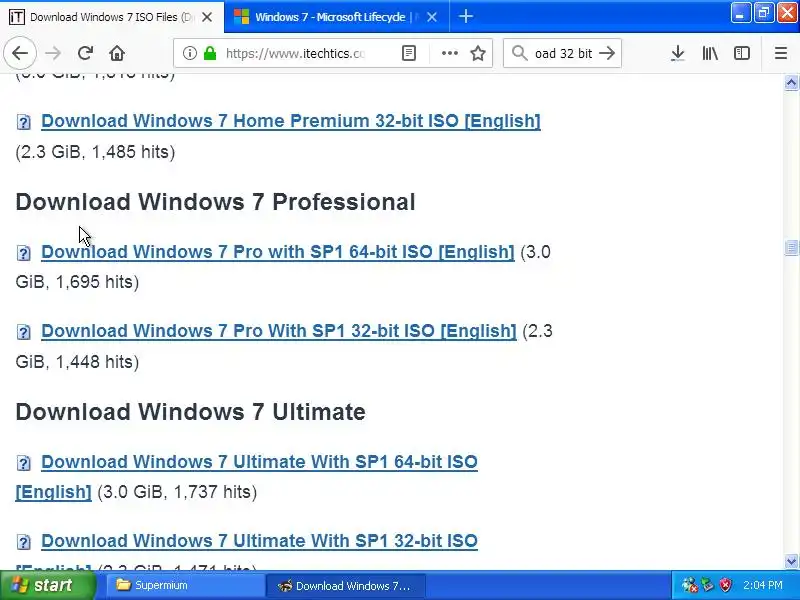Image resolution: width=800 pixels, height=600 pixels.
Task: Submit search with the arrow button
Action: pyautogui.click(x=607, y=53)
